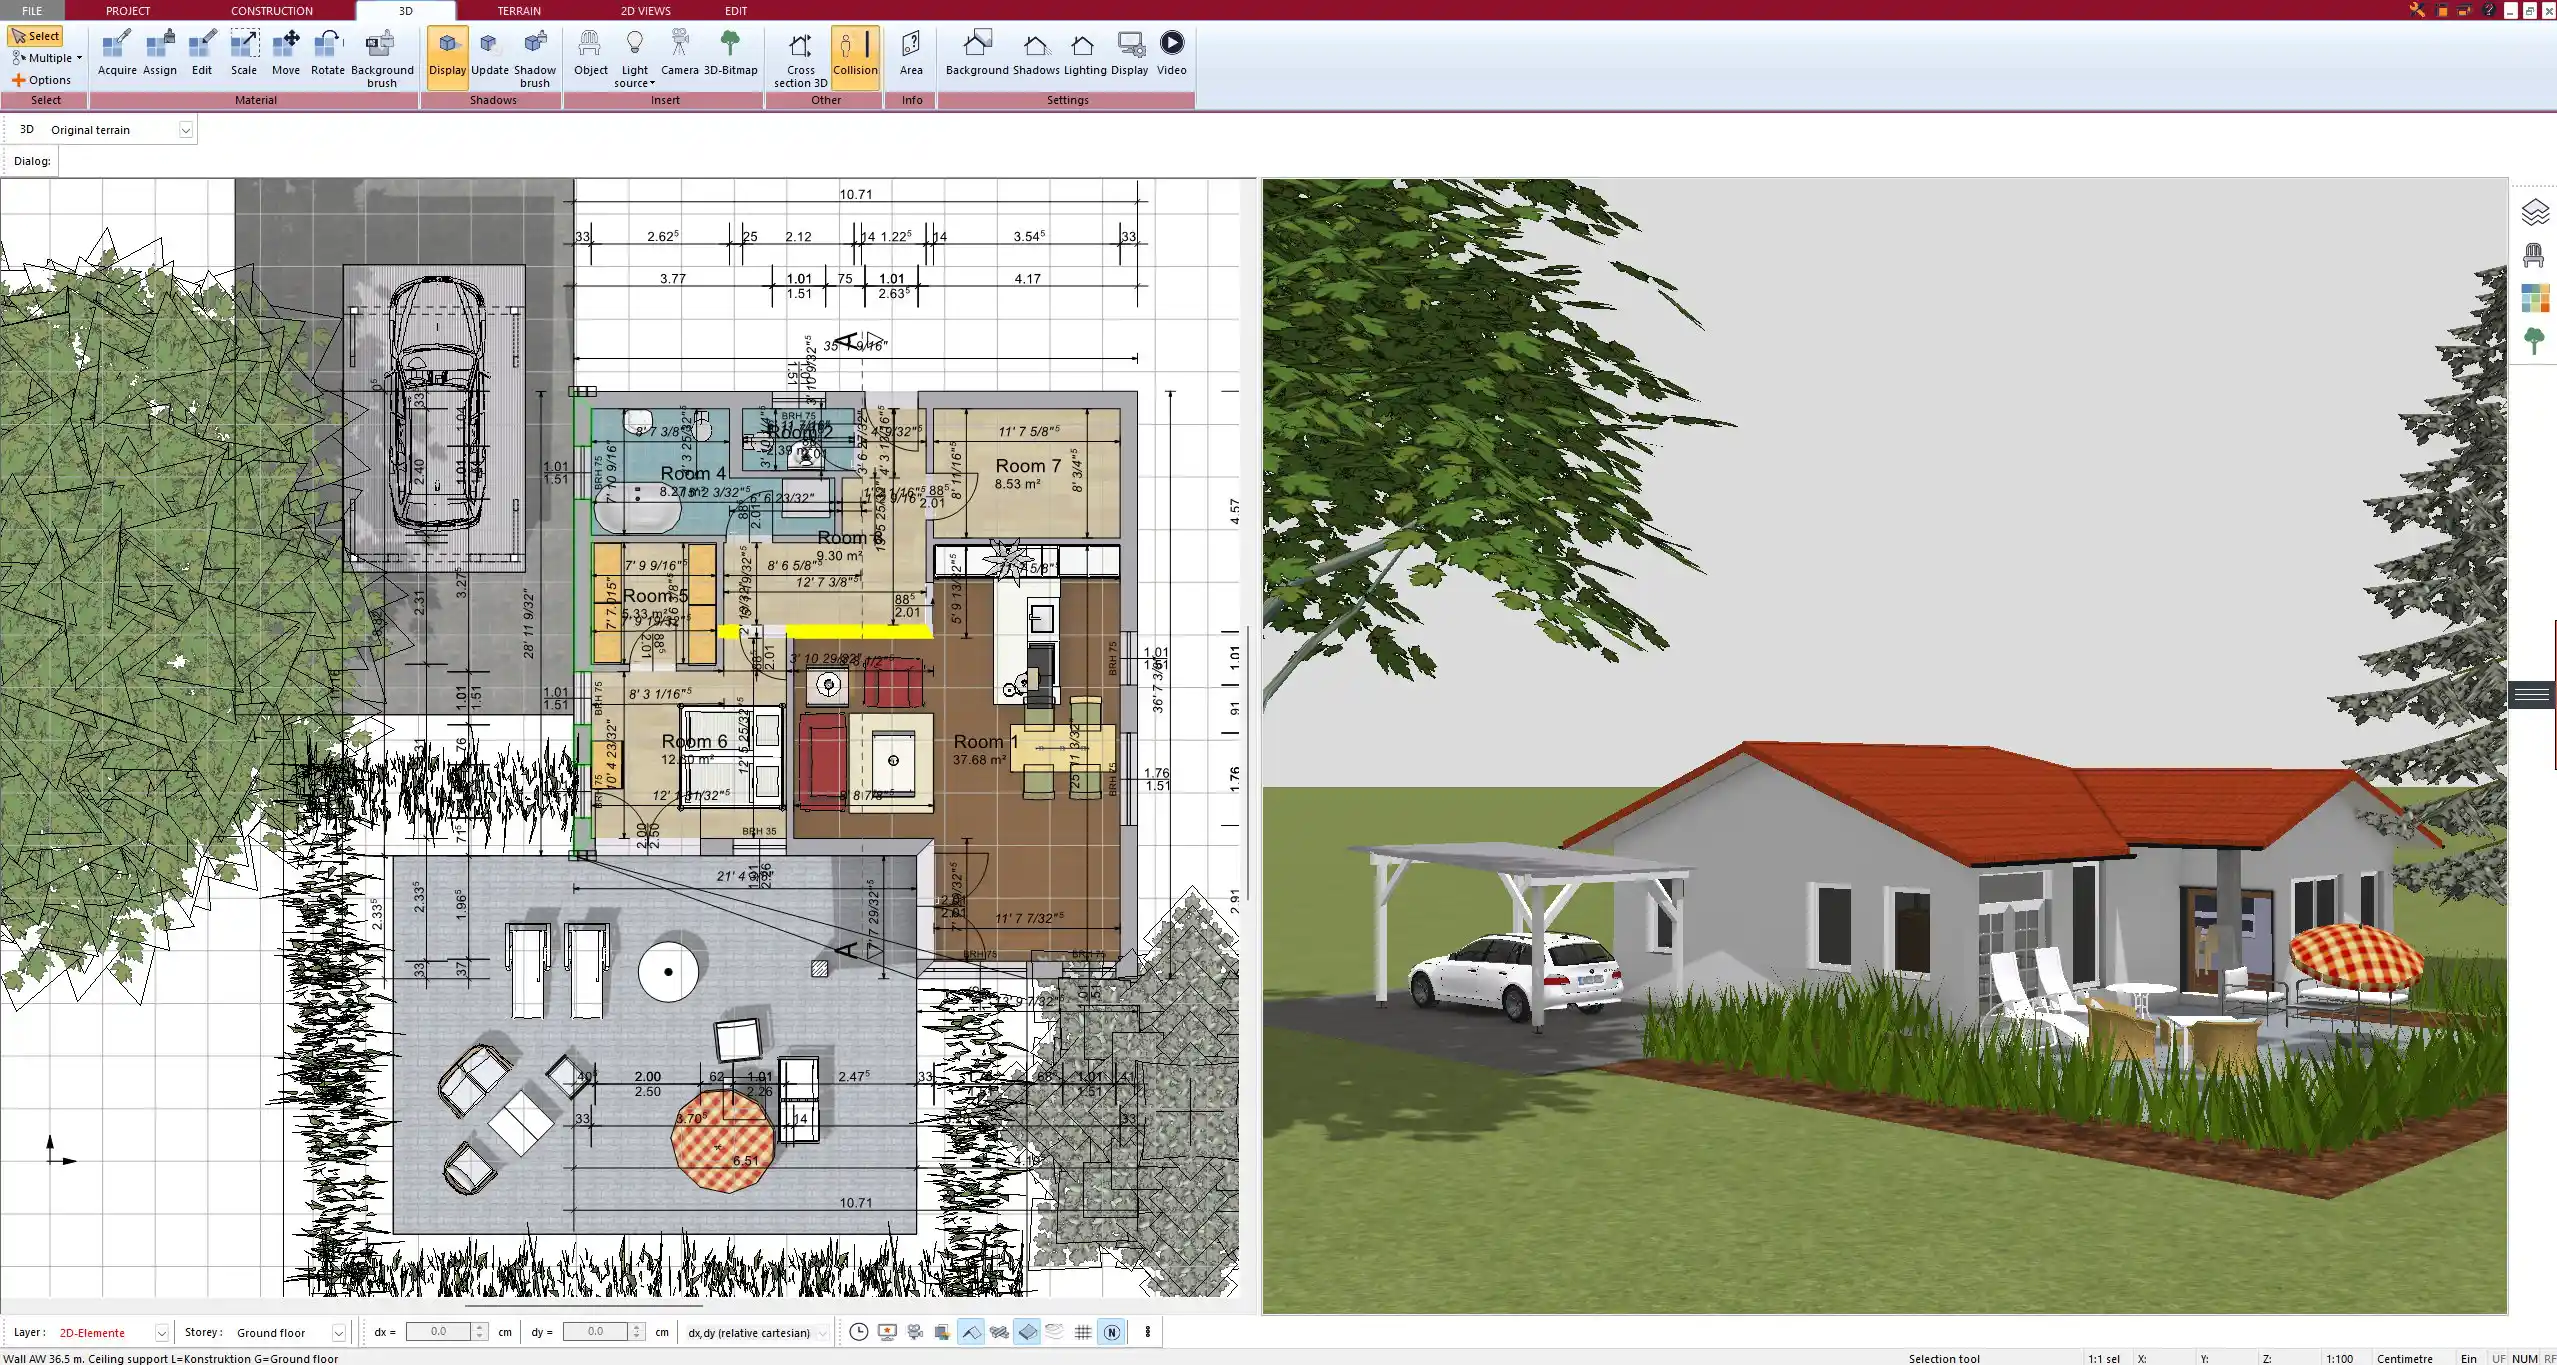Click the stacked layers color icon bottom toolbar
The height and width of the screenshot is (1365, 2557).
pos(942,1332)
